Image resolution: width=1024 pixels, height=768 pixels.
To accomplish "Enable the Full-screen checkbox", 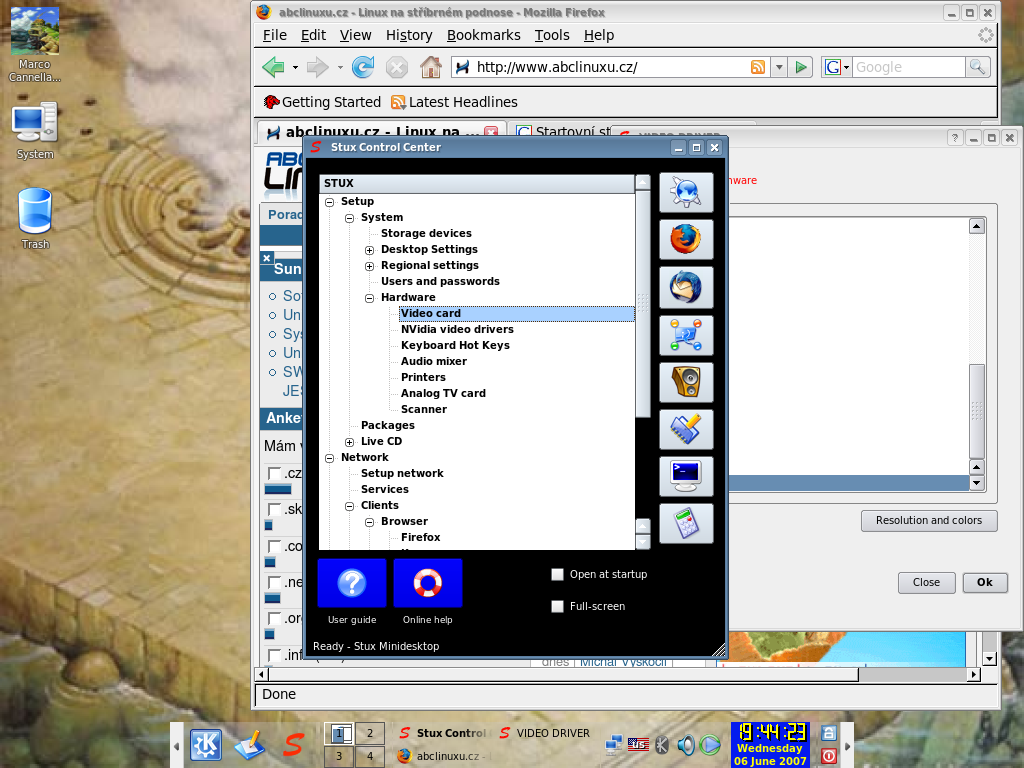I will (x=557, y=606).
